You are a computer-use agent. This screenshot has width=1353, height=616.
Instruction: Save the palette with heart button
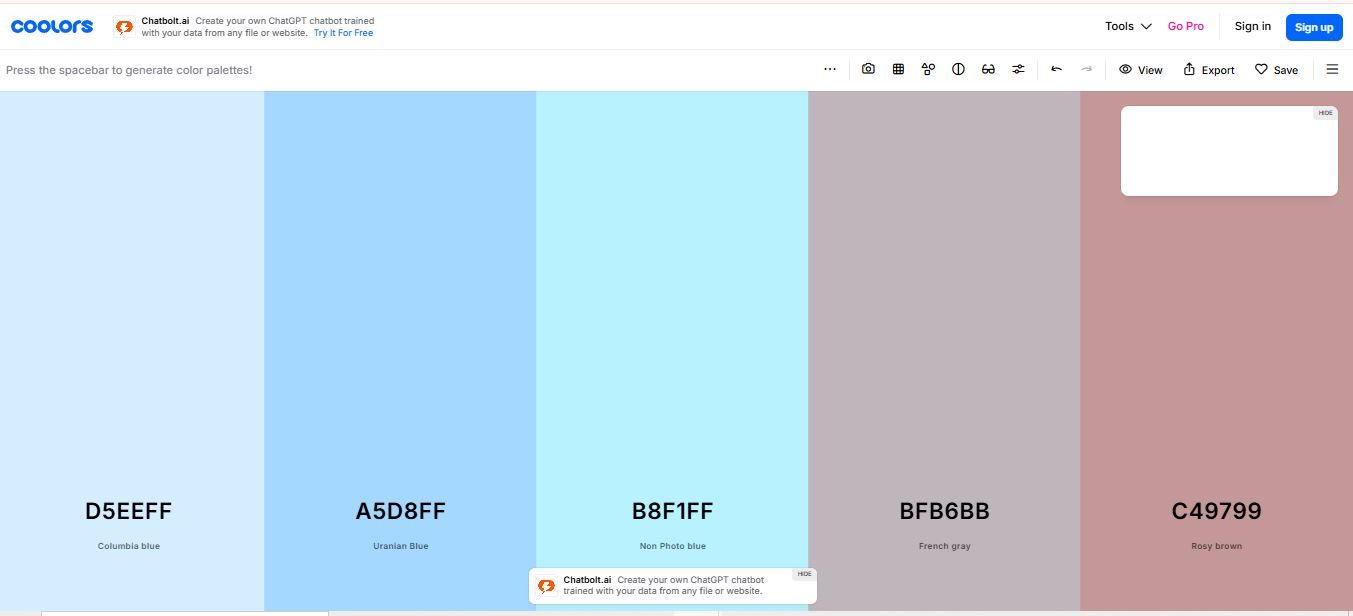click(x=1276, y=70)
